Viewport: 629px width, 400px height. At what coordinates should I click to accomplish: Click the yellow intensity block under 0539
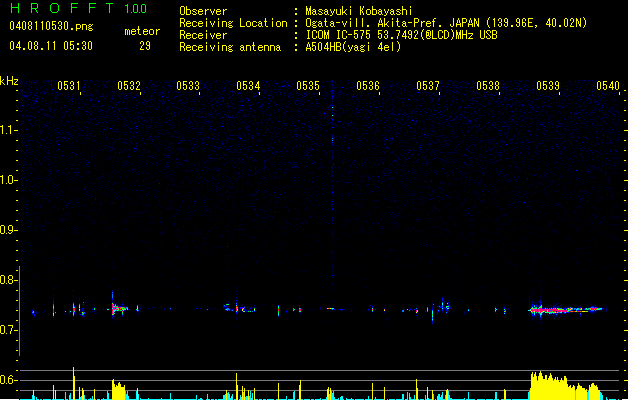(566, 385)
